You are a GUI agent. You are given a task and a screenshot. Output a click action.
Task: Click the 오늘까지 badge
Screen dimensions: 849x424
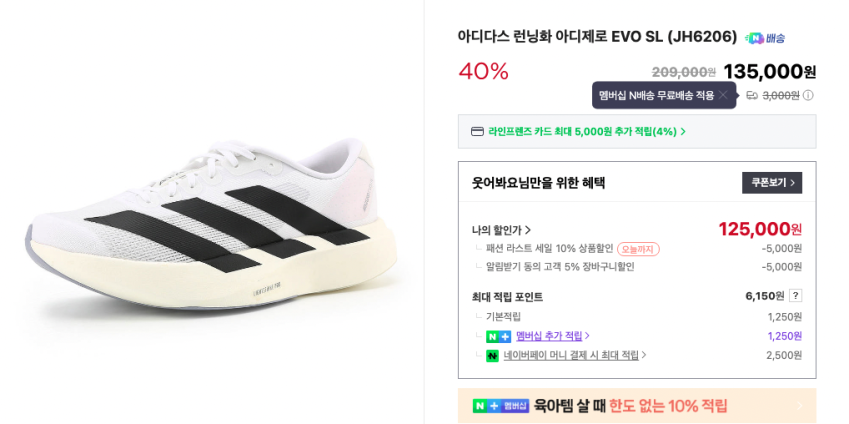(638, 249)
